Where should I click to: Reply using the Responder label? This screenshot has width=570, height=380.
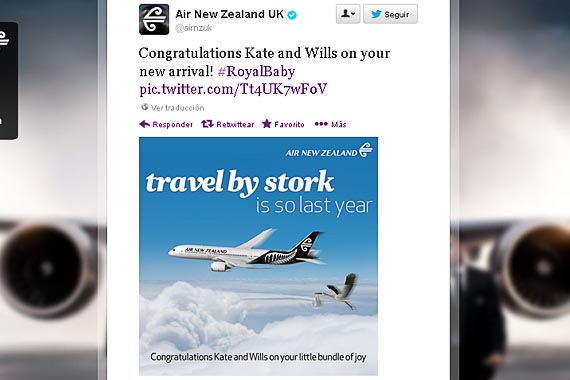coord(173,124)
